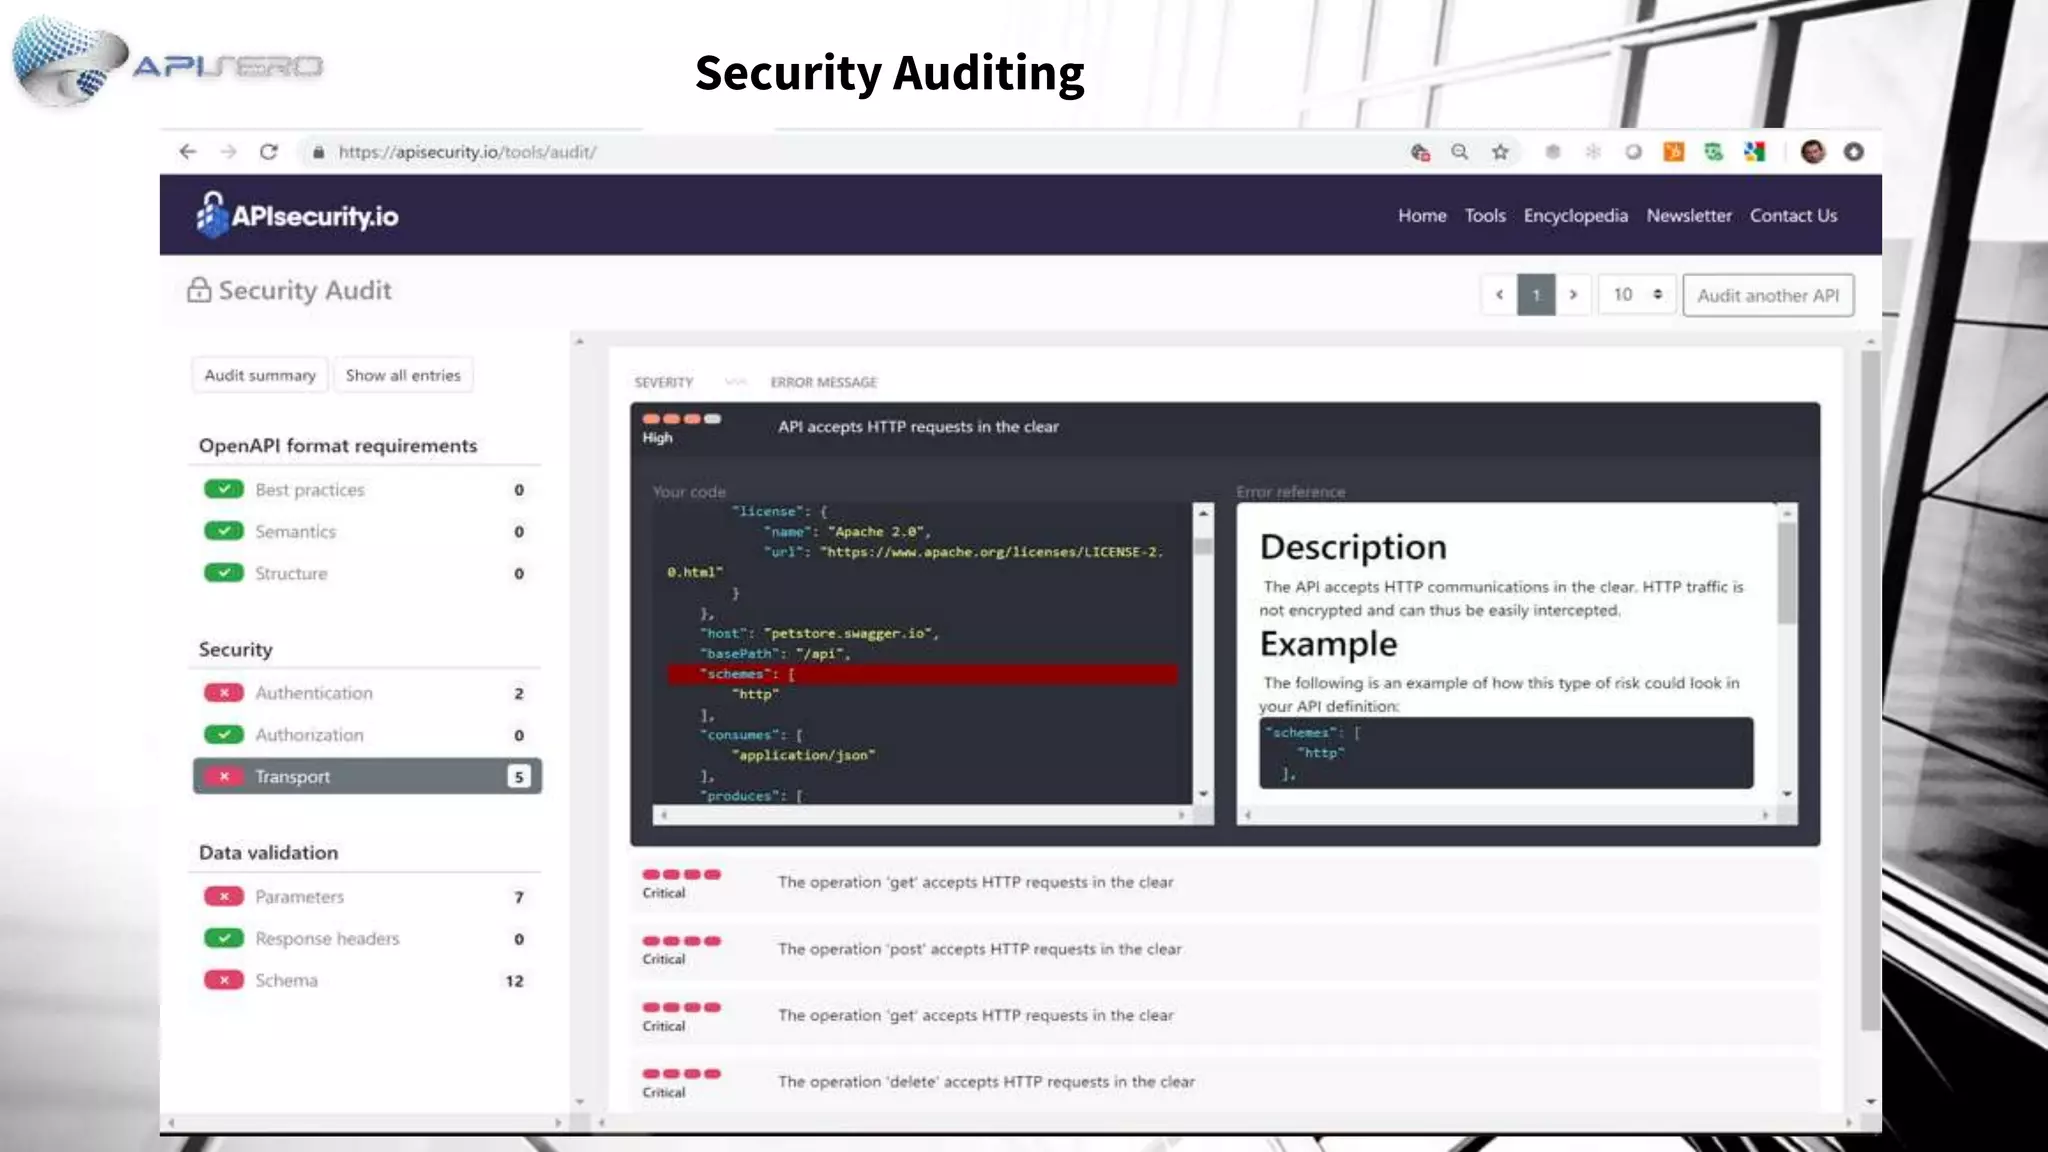Open the Tools menu item
The image size is (2048, 1152).
tap(1485, 216)
